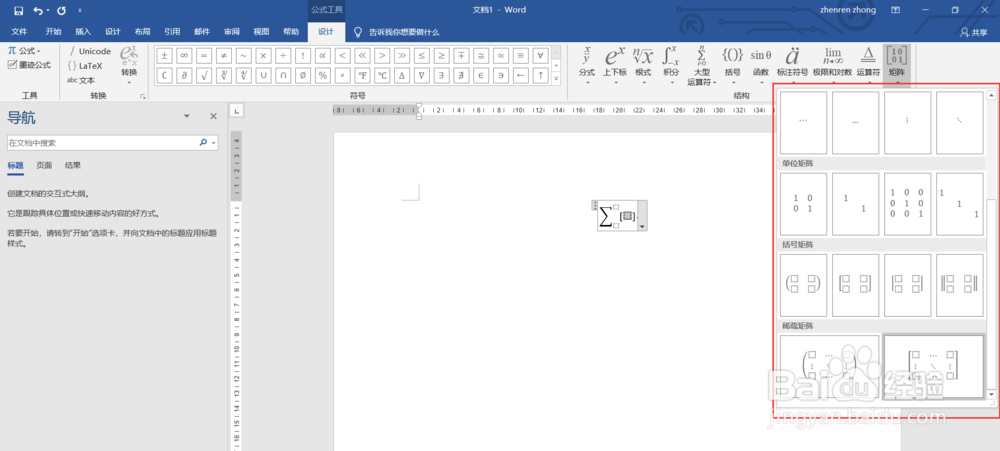
Task: Insert the up arrow ↑ symbol
Action: [x=540, y=76]
